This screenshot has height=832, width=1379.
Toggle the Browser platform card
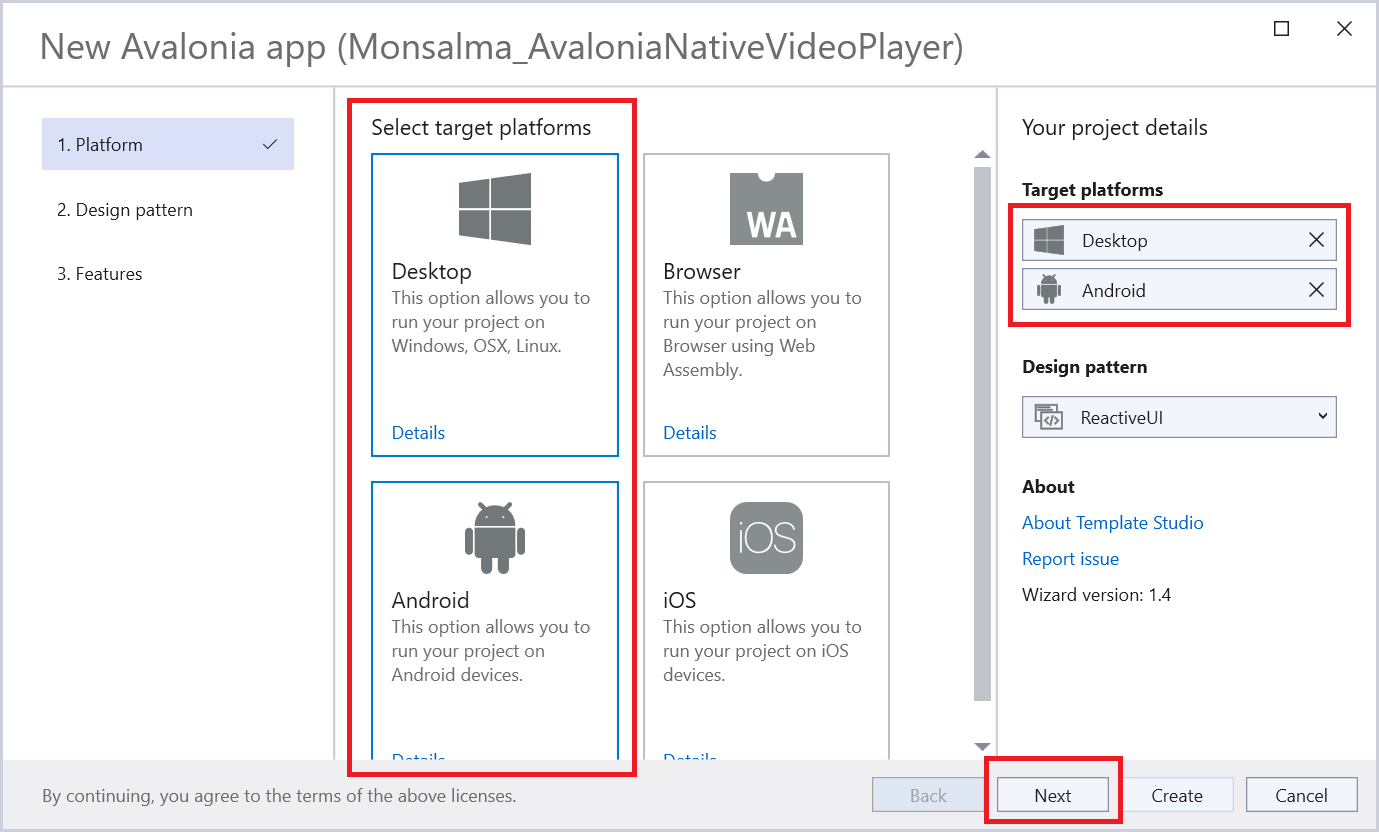coord(766,305)
